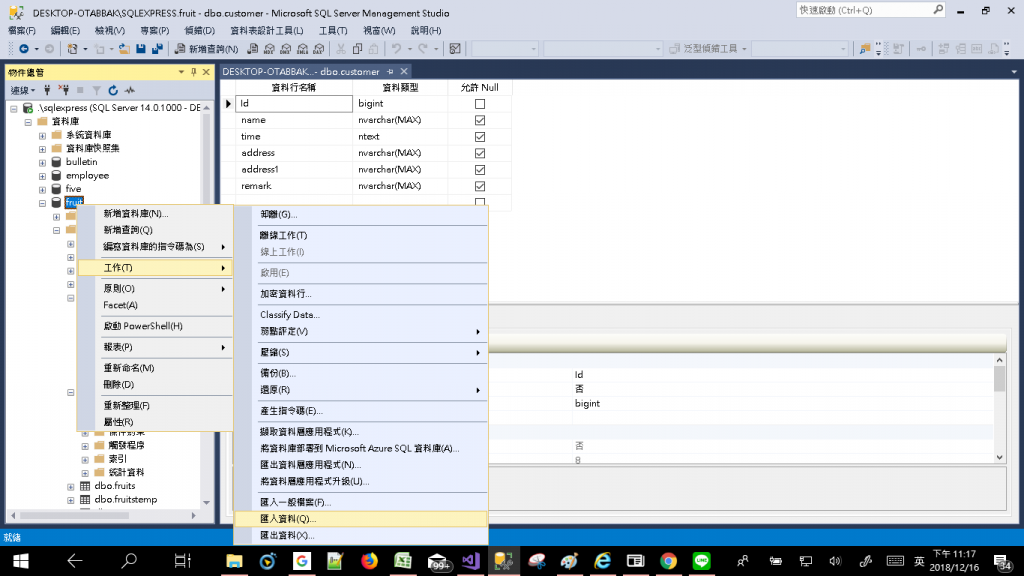Expand the dbo.fruitstemp table node
This screenshot has height=576, width=1024.
coord(71,500)
